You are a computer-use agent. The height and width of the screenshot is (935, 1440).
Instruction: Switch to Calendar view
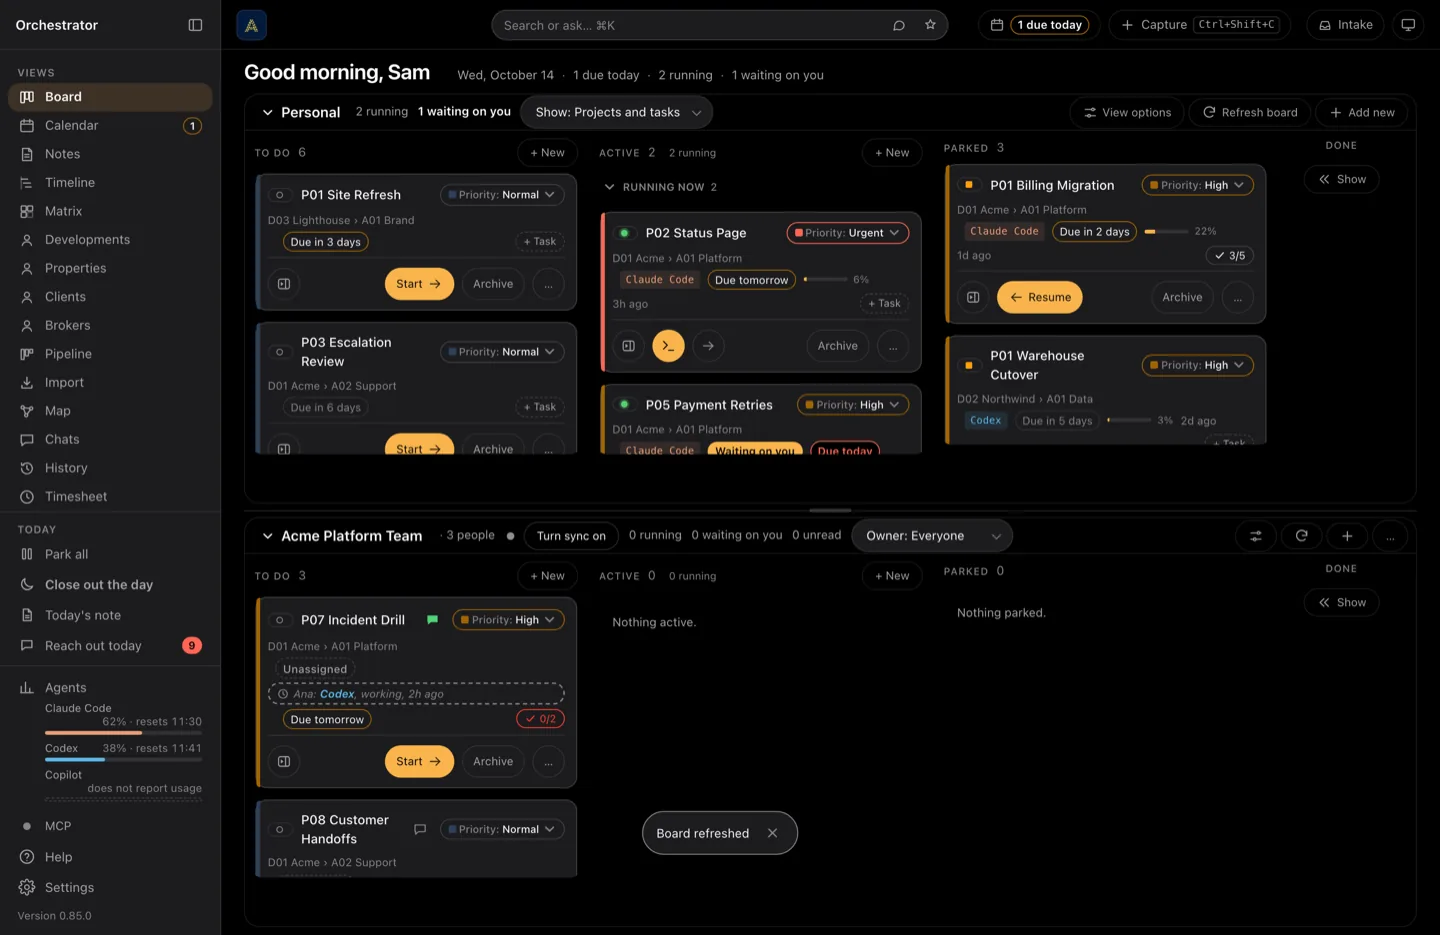coord(110,125)
